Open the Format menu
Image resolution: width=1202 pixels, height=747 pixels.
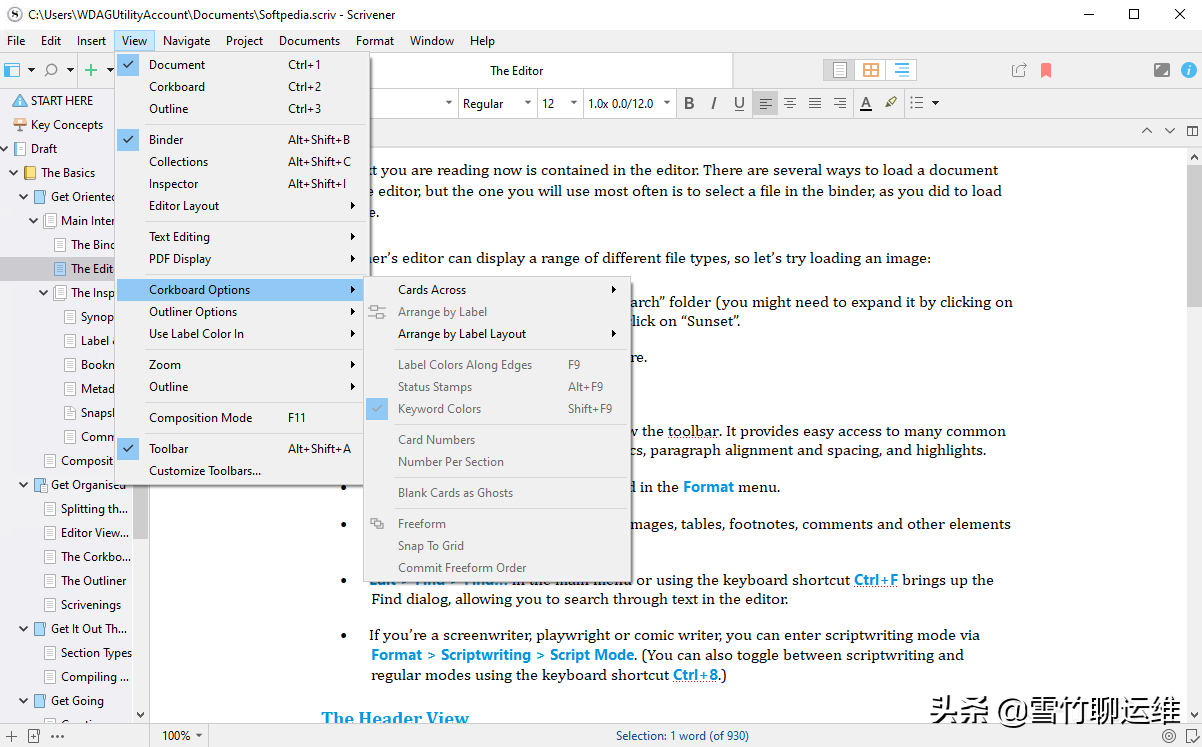(x=375, y=41)
